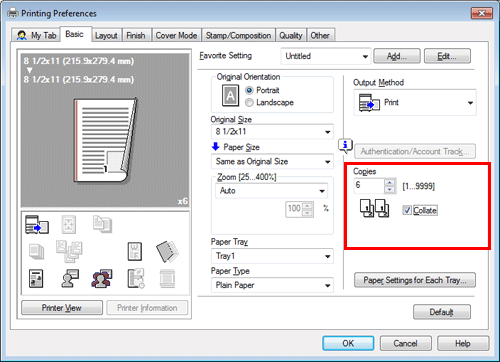This screenshot has height=362, width=500.
Task: Click the Copies number input field
Action: click(x=369, y=186)
